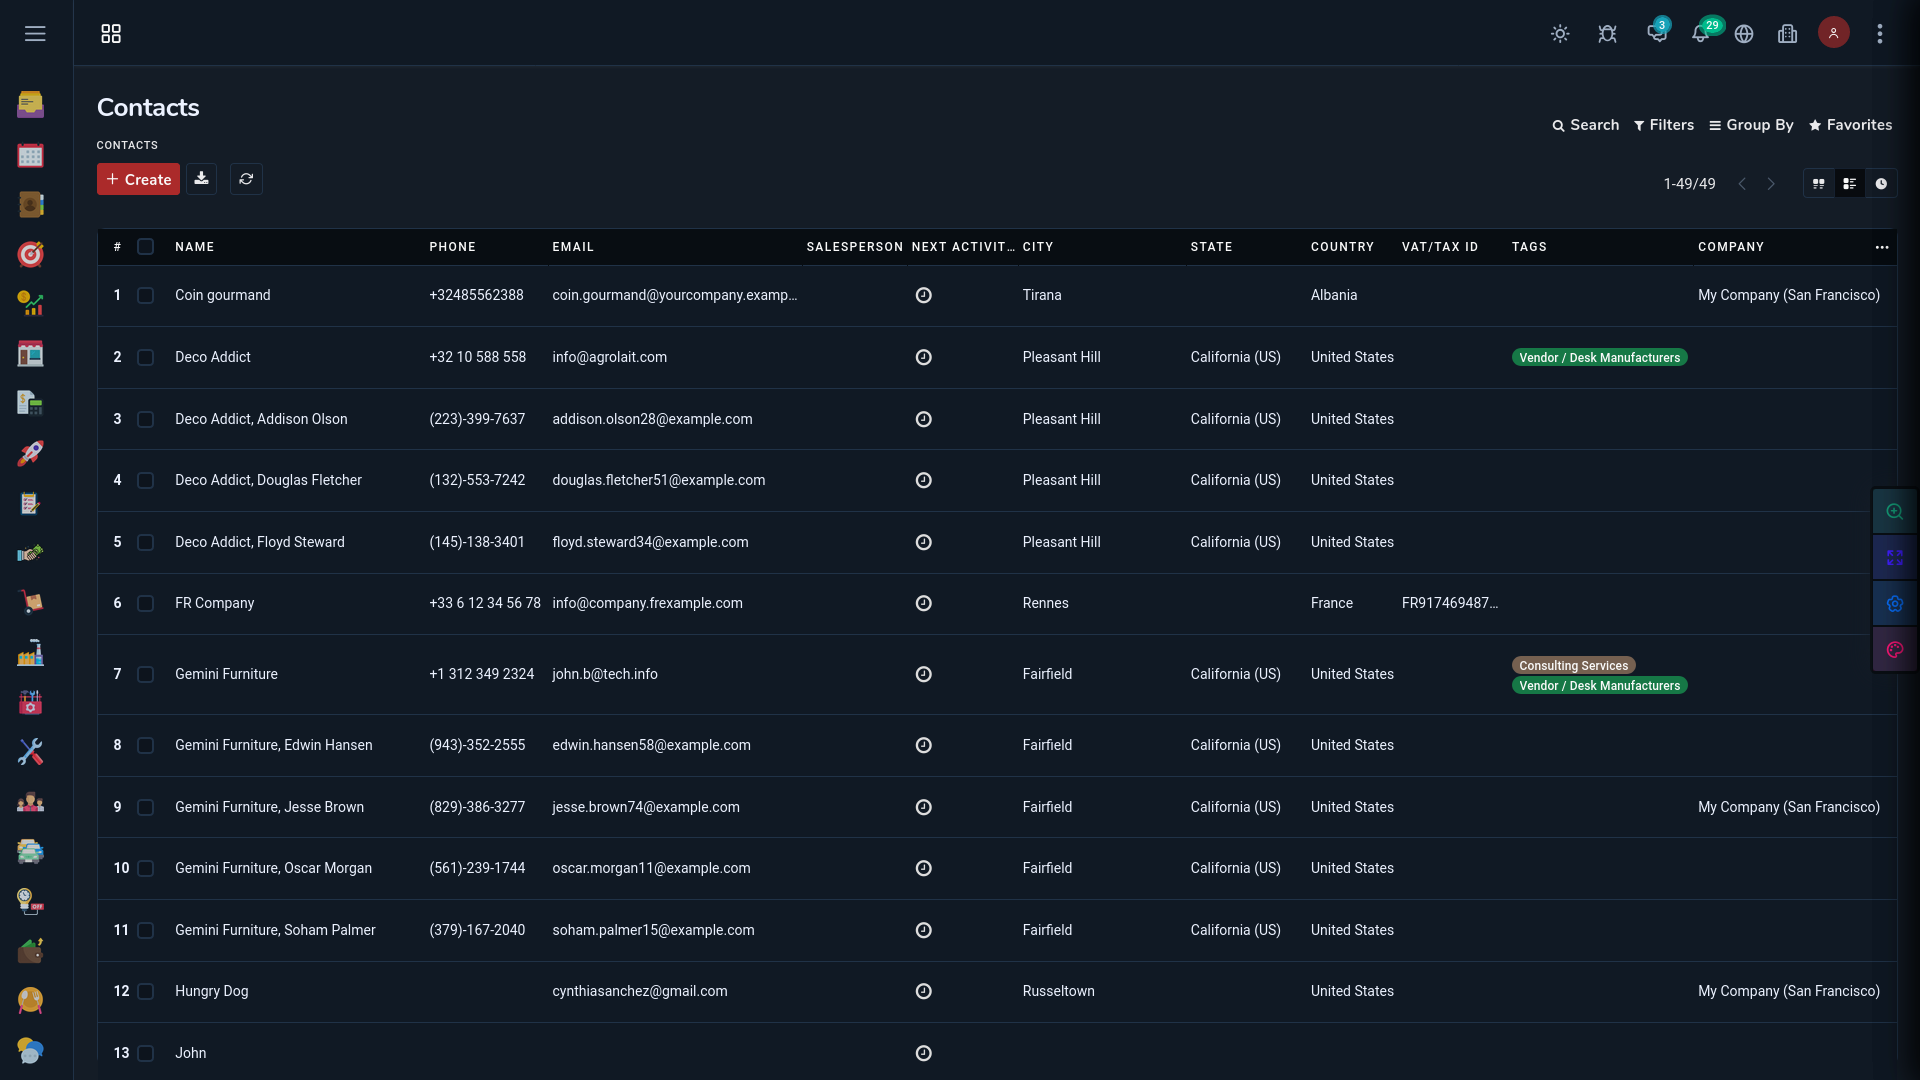Open the red toolbox sidebar icon

[30, 702]
